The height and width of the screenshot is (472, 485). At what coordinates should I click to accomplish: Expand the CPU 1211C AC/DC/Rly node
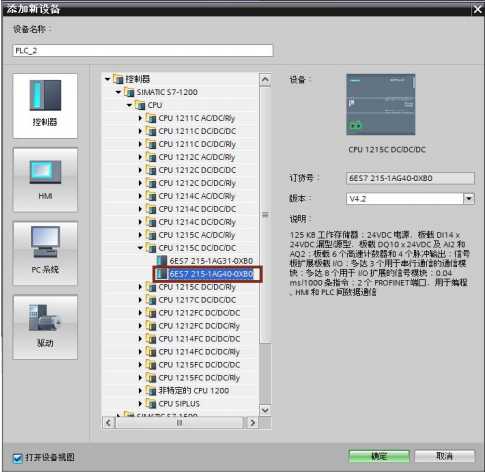(140, 118)
